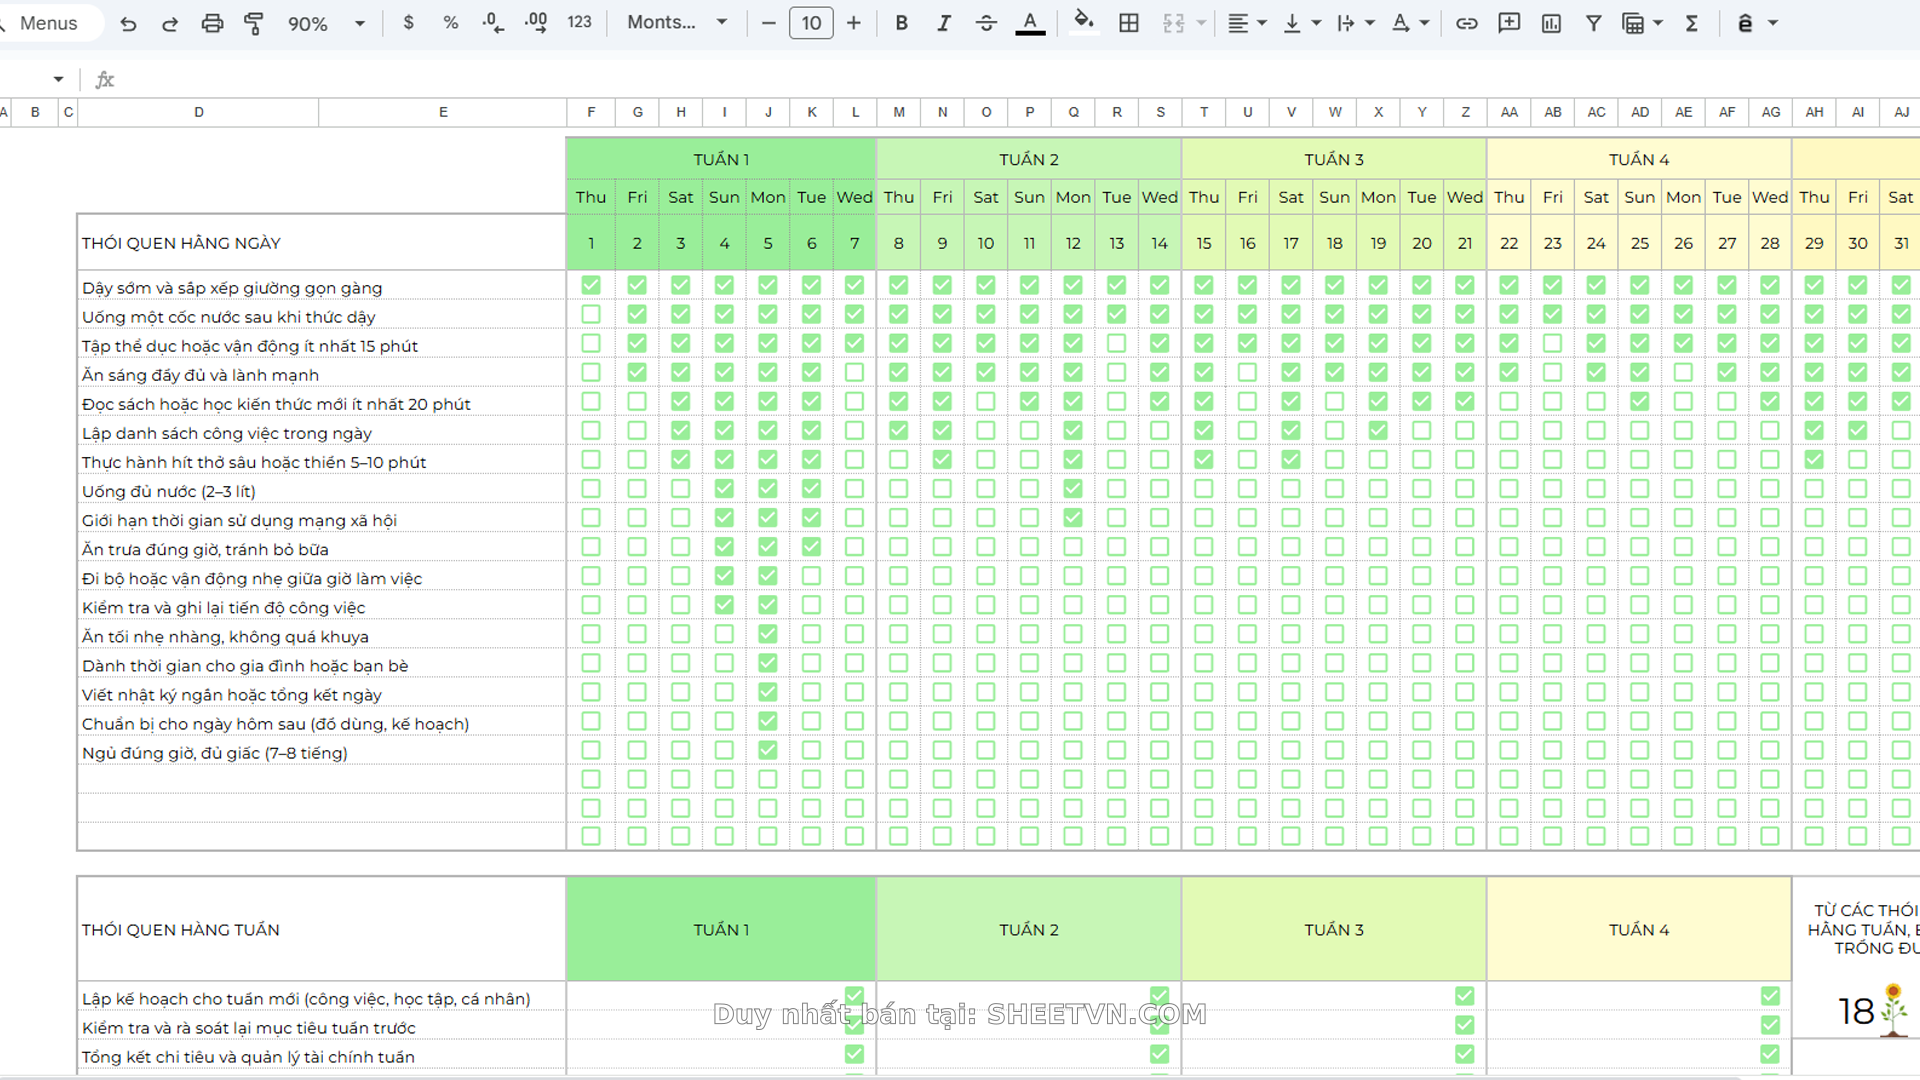Expand the Name box dropdown arrow
This screenshot has width=1920, height=1080.
pyautogui.click(x=59, y=79)
